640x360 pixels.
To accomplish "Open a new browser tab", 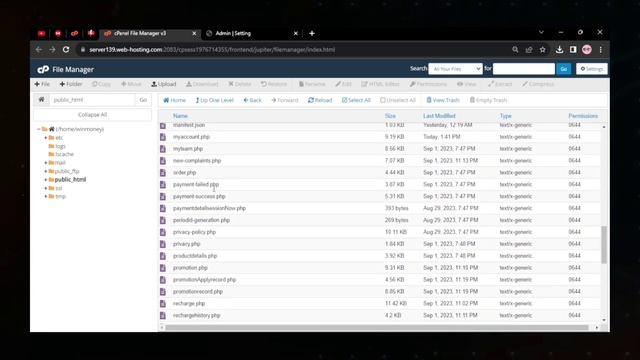I will coord(312,33).
